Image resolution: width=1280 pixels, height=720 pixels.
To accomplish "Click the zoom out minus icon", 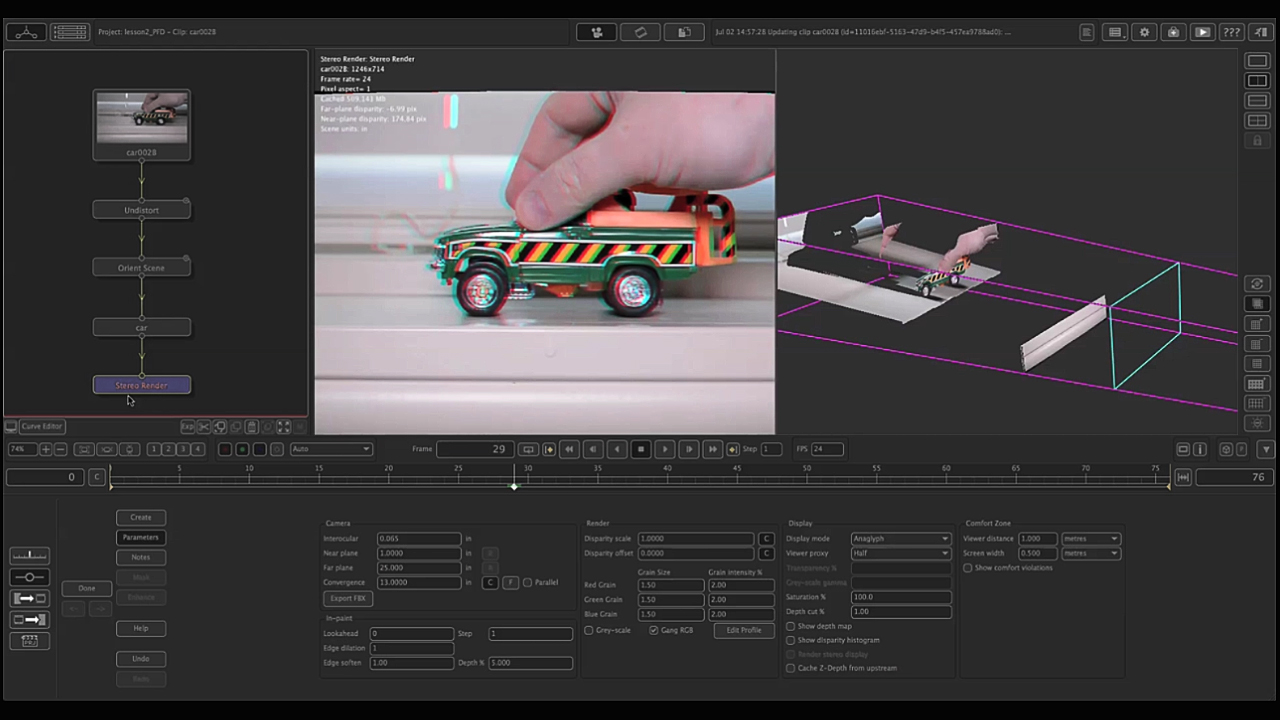I will click(x=60, y=449).
